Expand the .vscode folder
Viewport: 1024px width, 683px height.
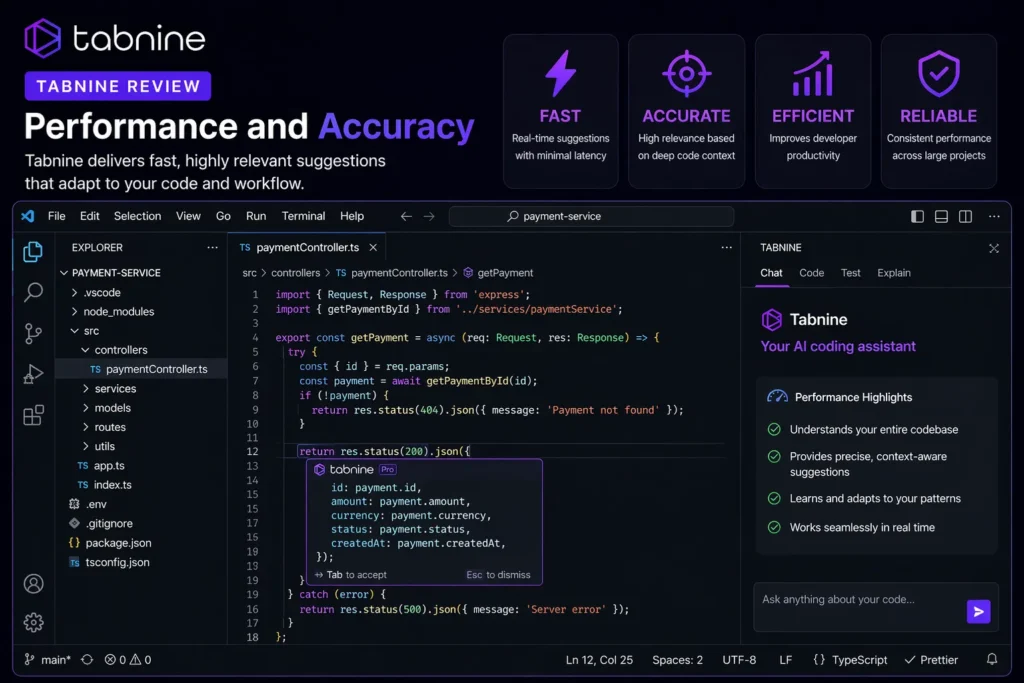pyautogui.click(x=74, y=293)
